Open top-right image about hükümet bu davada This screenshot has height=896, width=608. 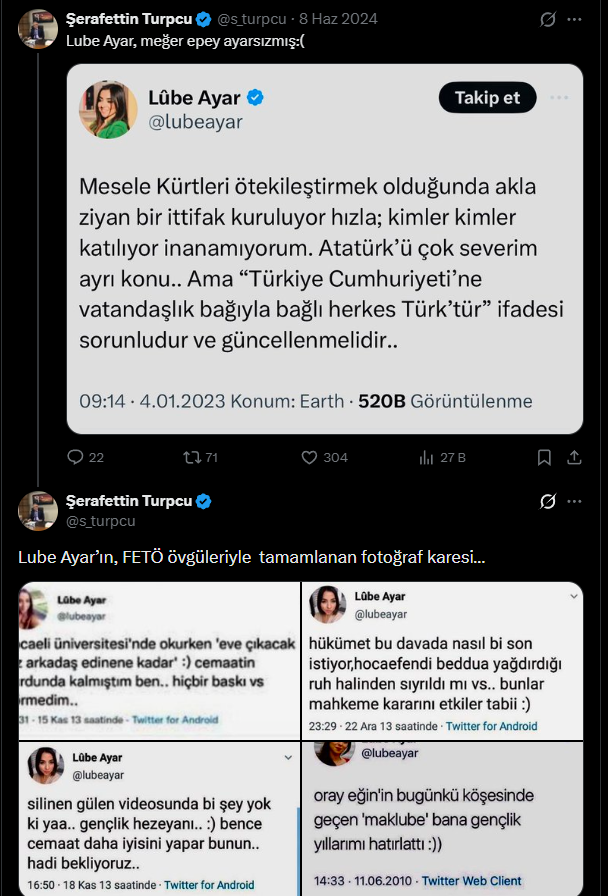click(442, 661)
